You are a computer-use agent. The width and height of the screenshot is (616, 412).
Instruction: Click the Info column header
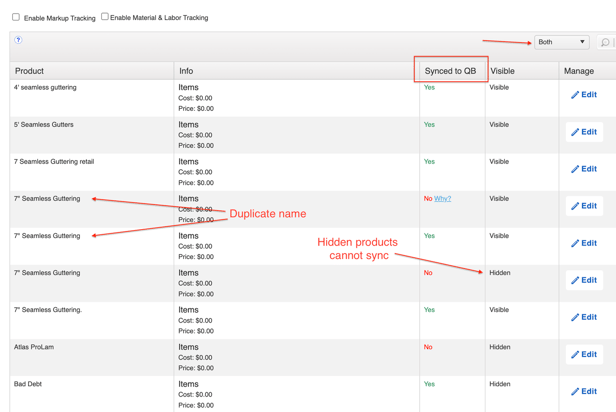186,71
